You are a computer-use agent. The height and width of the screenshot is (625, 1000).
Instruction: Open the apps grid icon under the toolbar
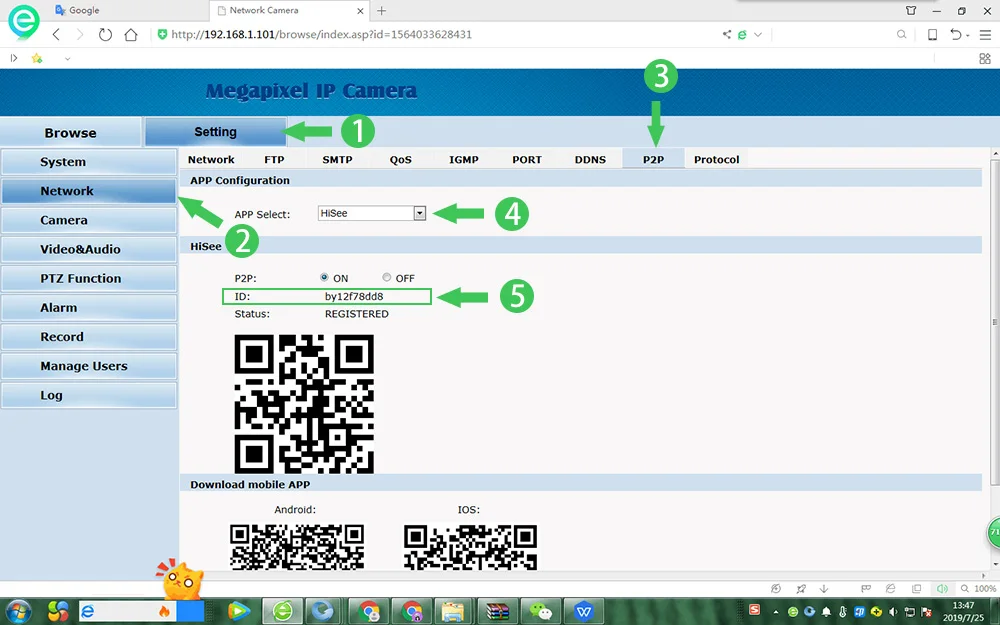coord(985,59)
